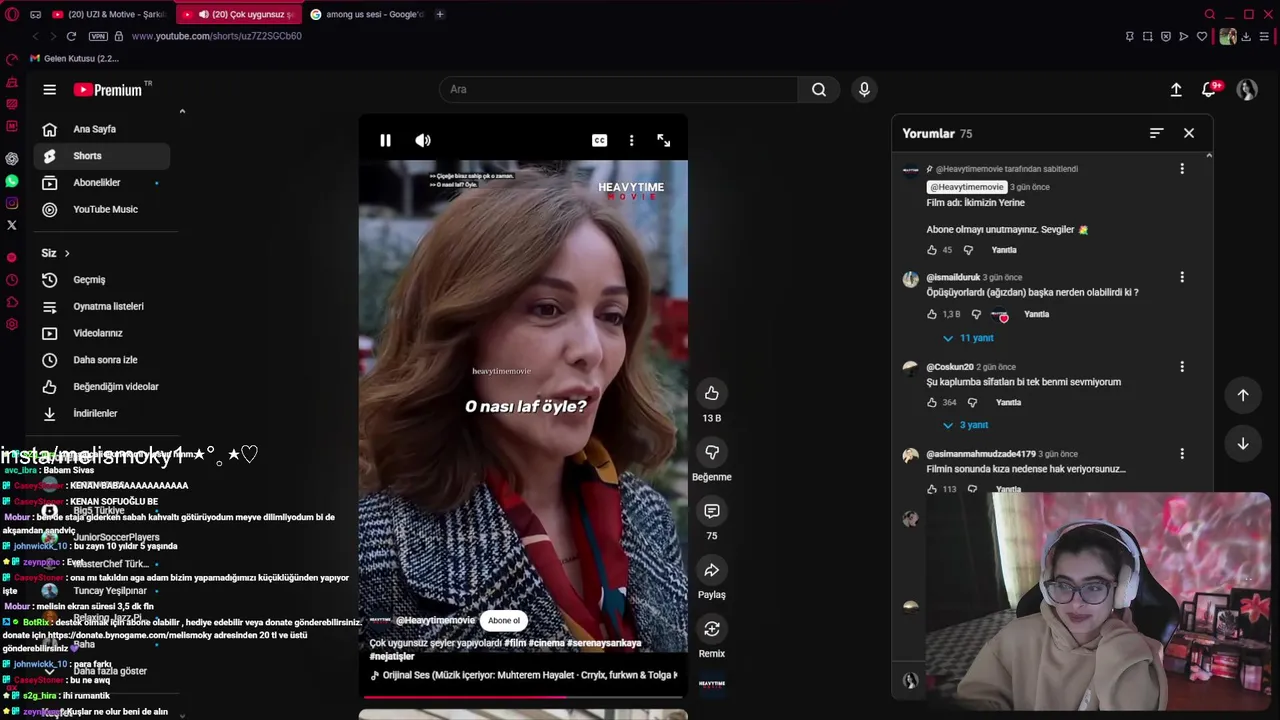This screenshot has height=720, width=1280.
Task: Toggle the YouTube hamburger guide menu
Action: tap(49, 89)
